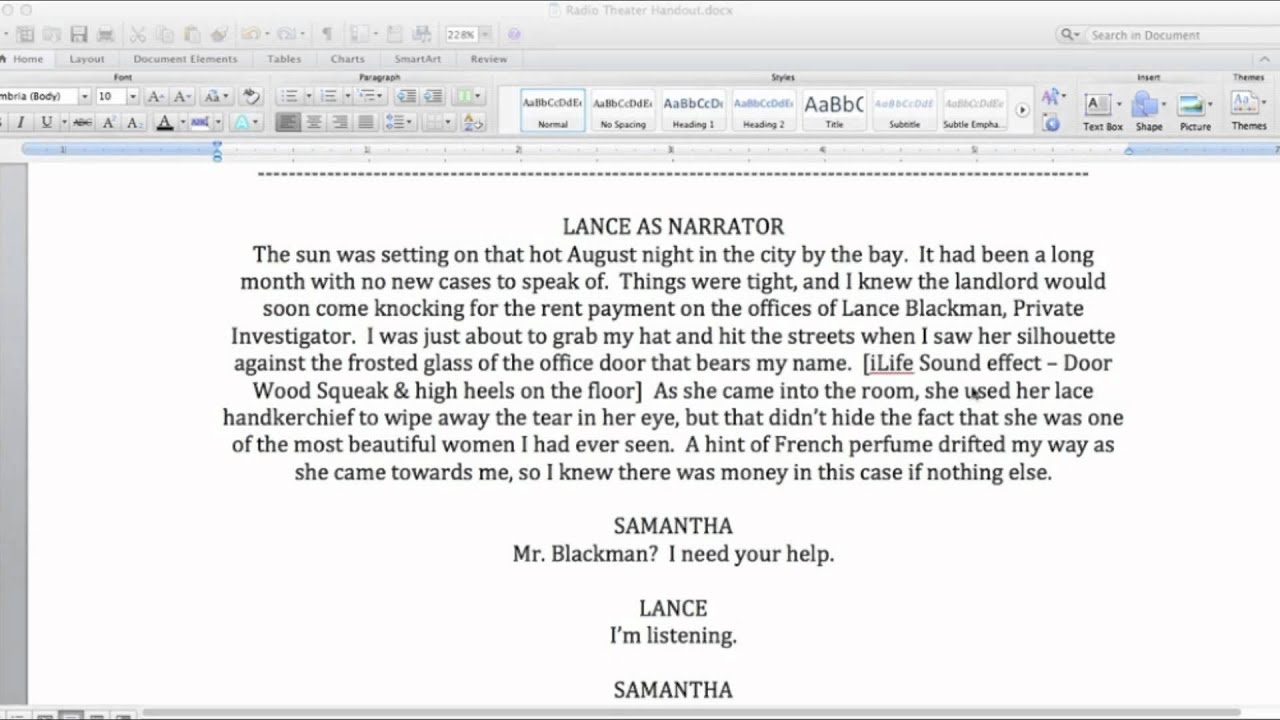
Task: Toggle italic formatting
Action: coord(20,122)
